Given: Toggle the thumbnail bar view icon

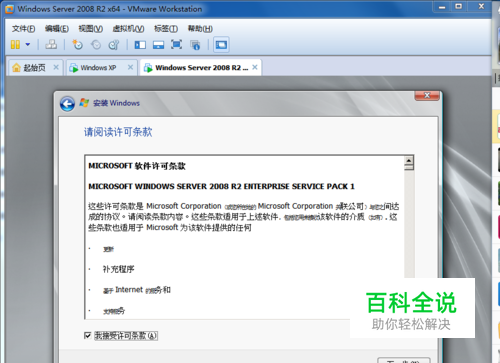Looking at the screenshot, I should pyautogui.click(x=158, y=45).
